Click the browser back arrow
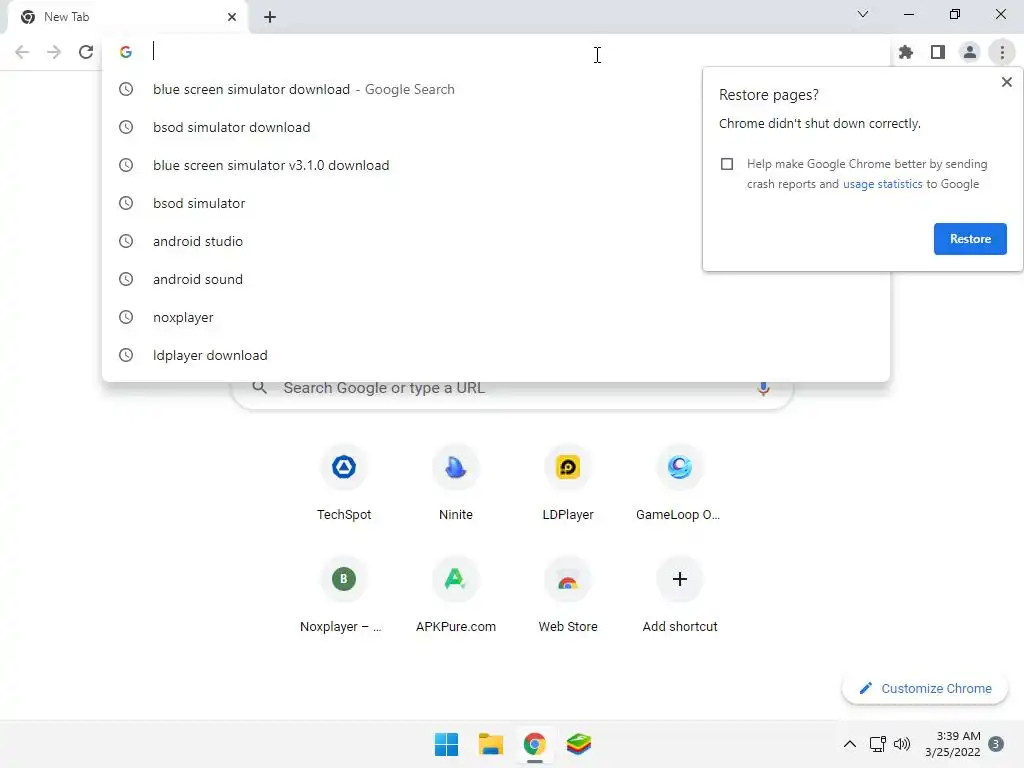The height and width of the screenshot is (768, 1024). [x=22, y=52]
